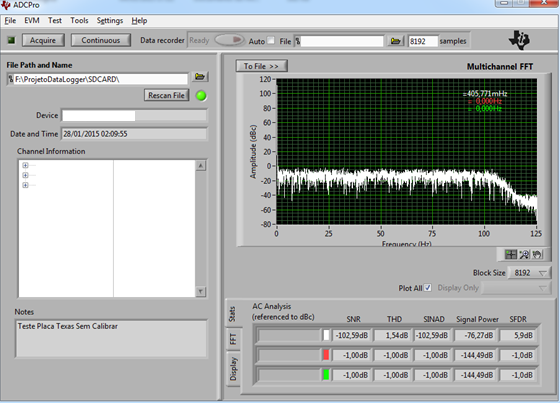Screen dimensions: 560x403
Task: Click the white channel name field in AC Analysis
Action: pyautogui.click(x=289, y=335)
